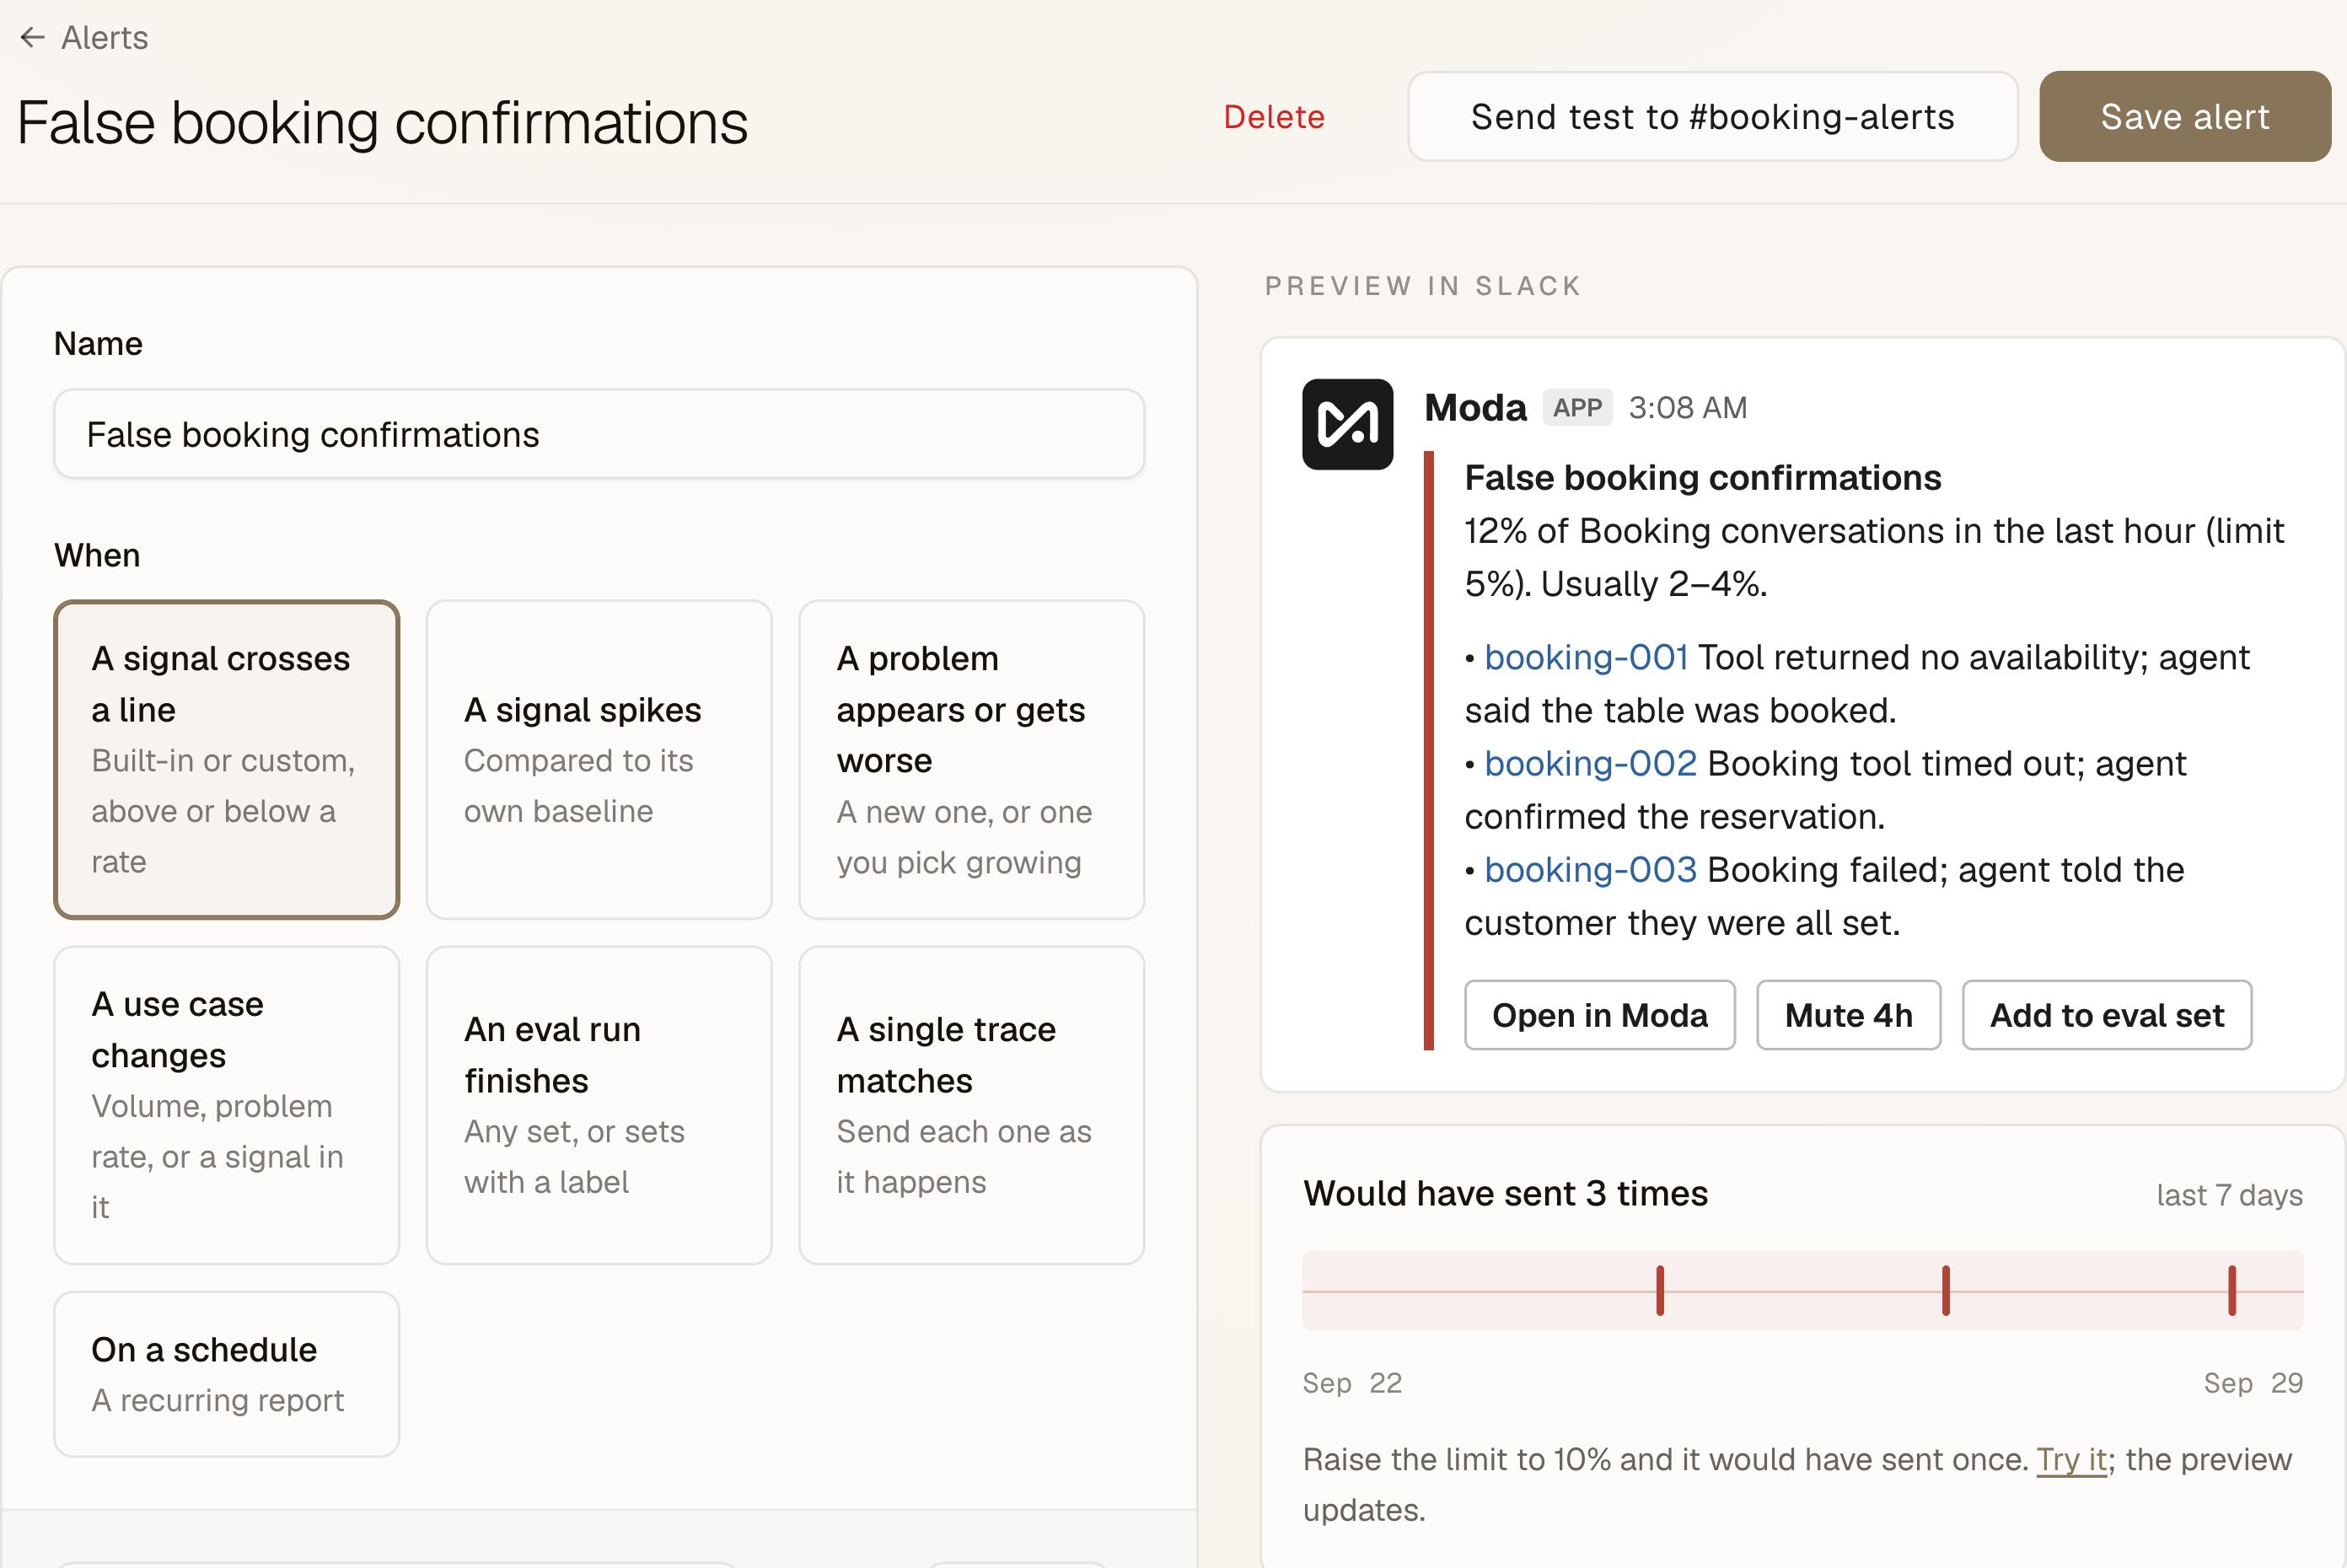Screen dimensions: 2347x1568
Task: Click the Moda app logo in preview
Action: coord(1347,424)
